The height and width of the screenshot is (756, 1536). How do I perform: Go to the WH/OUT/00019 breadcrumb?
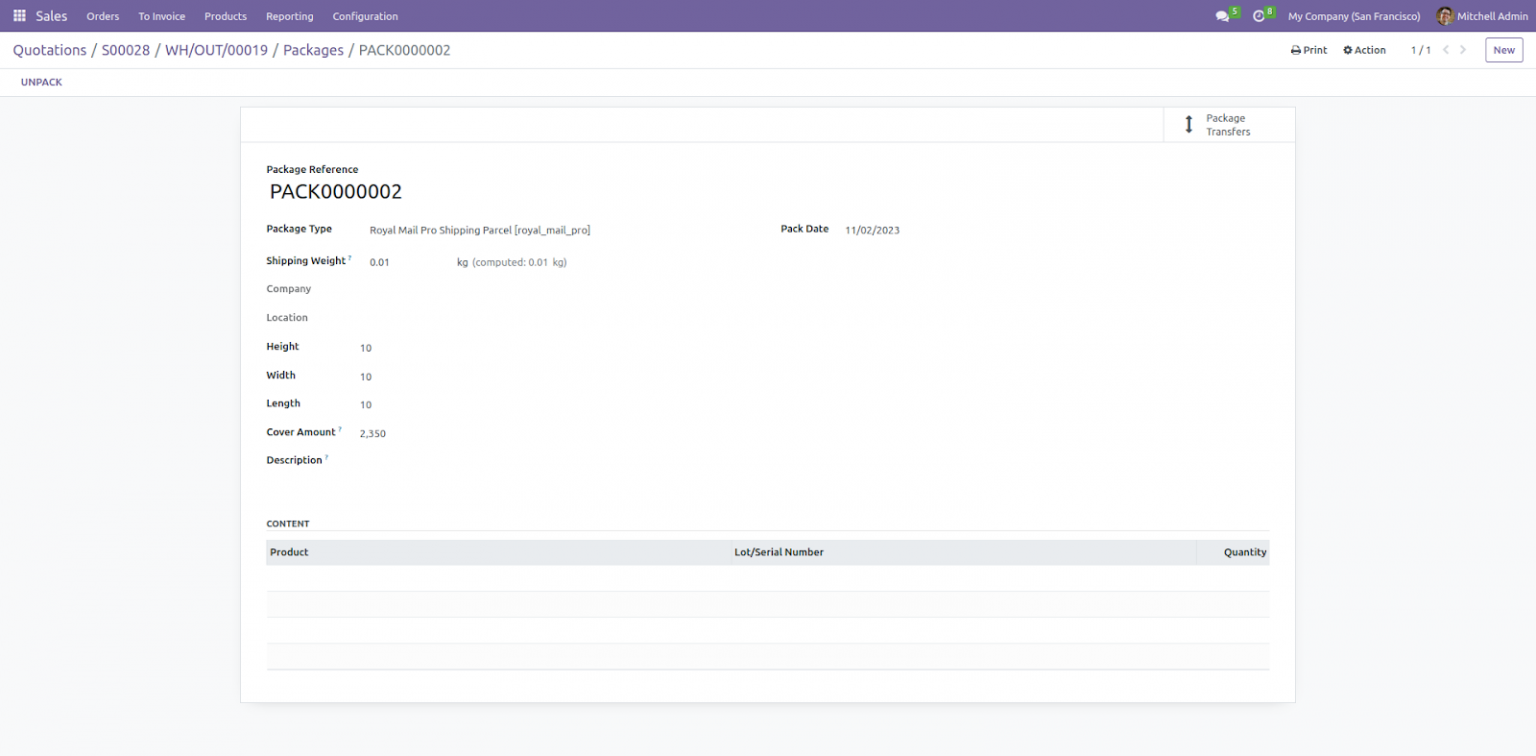tap(217, 50)
